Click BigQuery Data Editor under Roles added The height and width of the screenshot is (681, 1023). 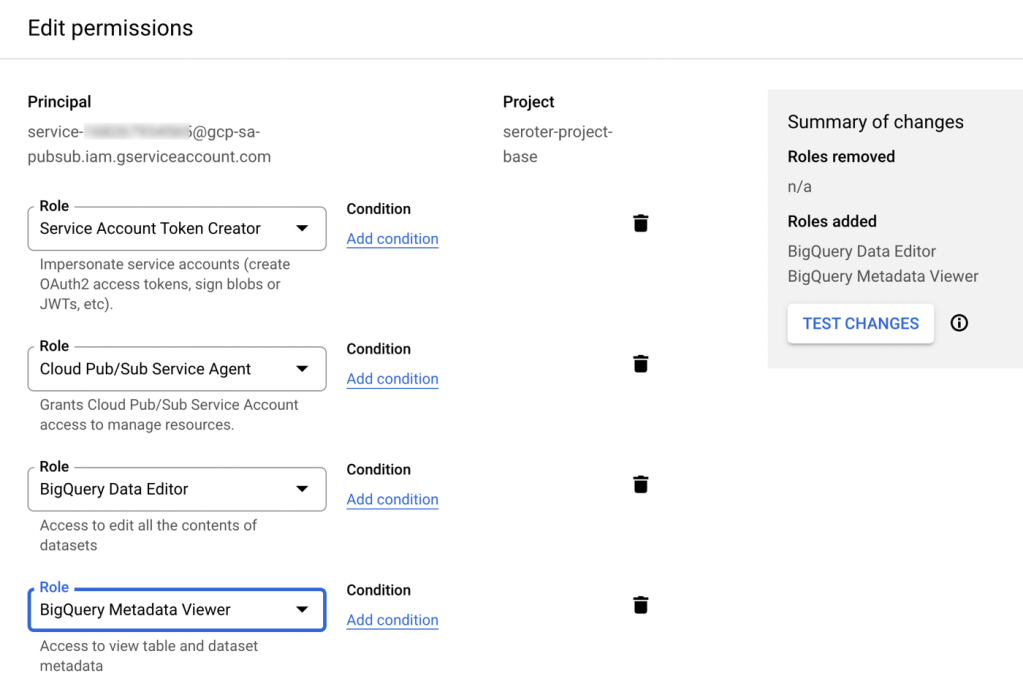(x=861, y=251)
